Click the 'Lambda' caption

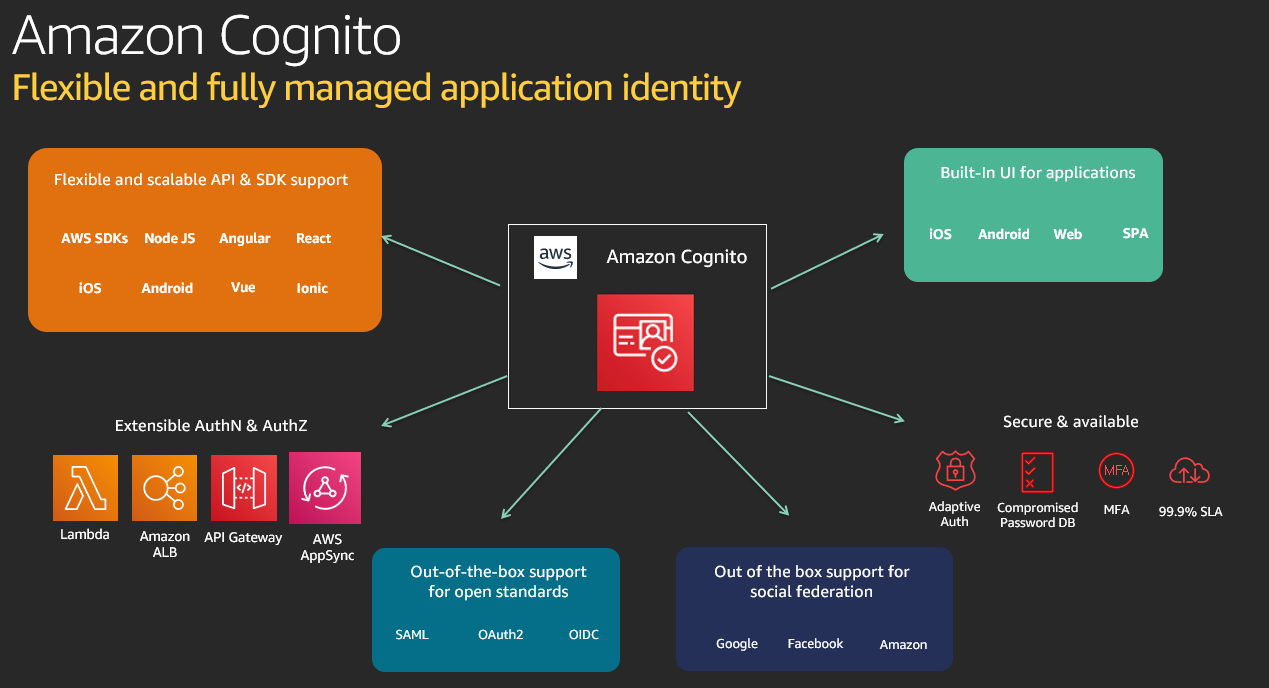(x=85, y=534)
